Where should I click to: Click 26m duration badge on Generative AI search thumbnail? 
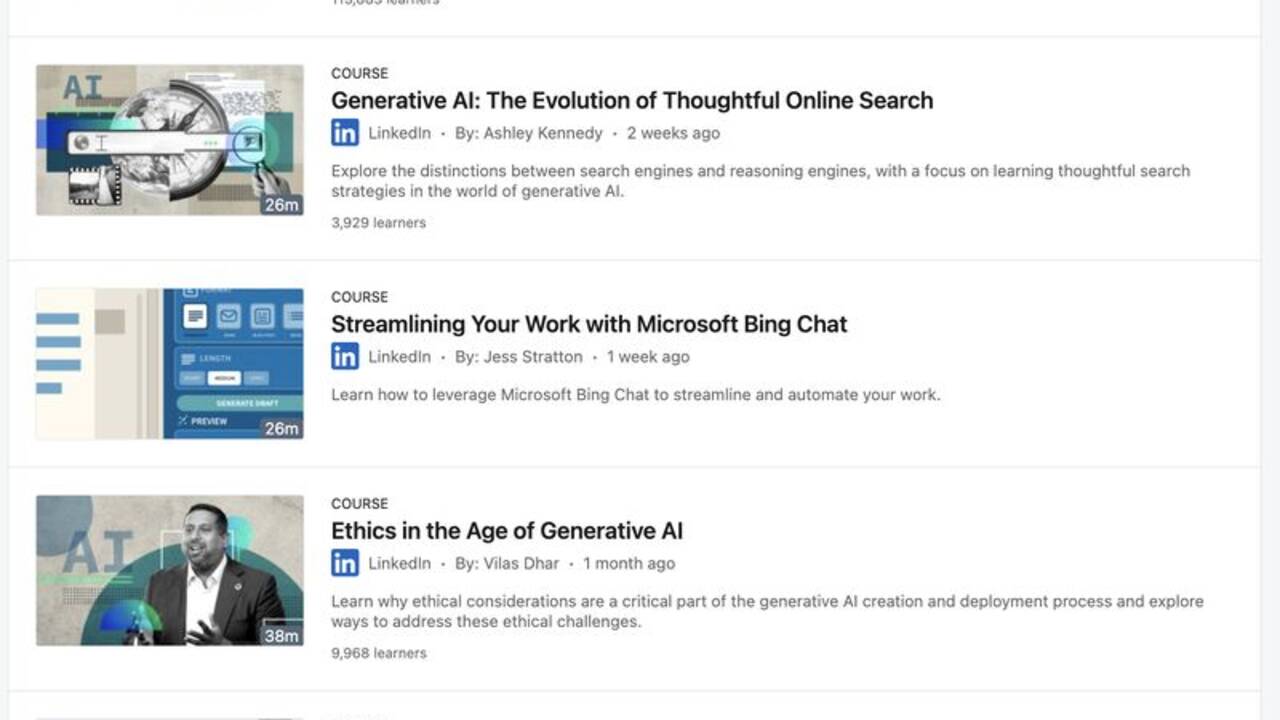(282, 205)
